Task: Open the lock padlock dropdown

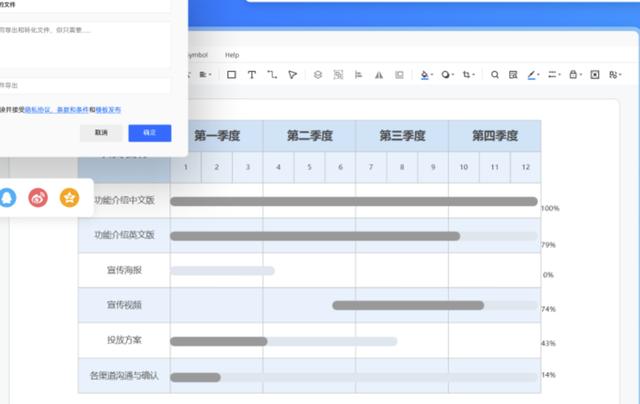Action: 575,75
